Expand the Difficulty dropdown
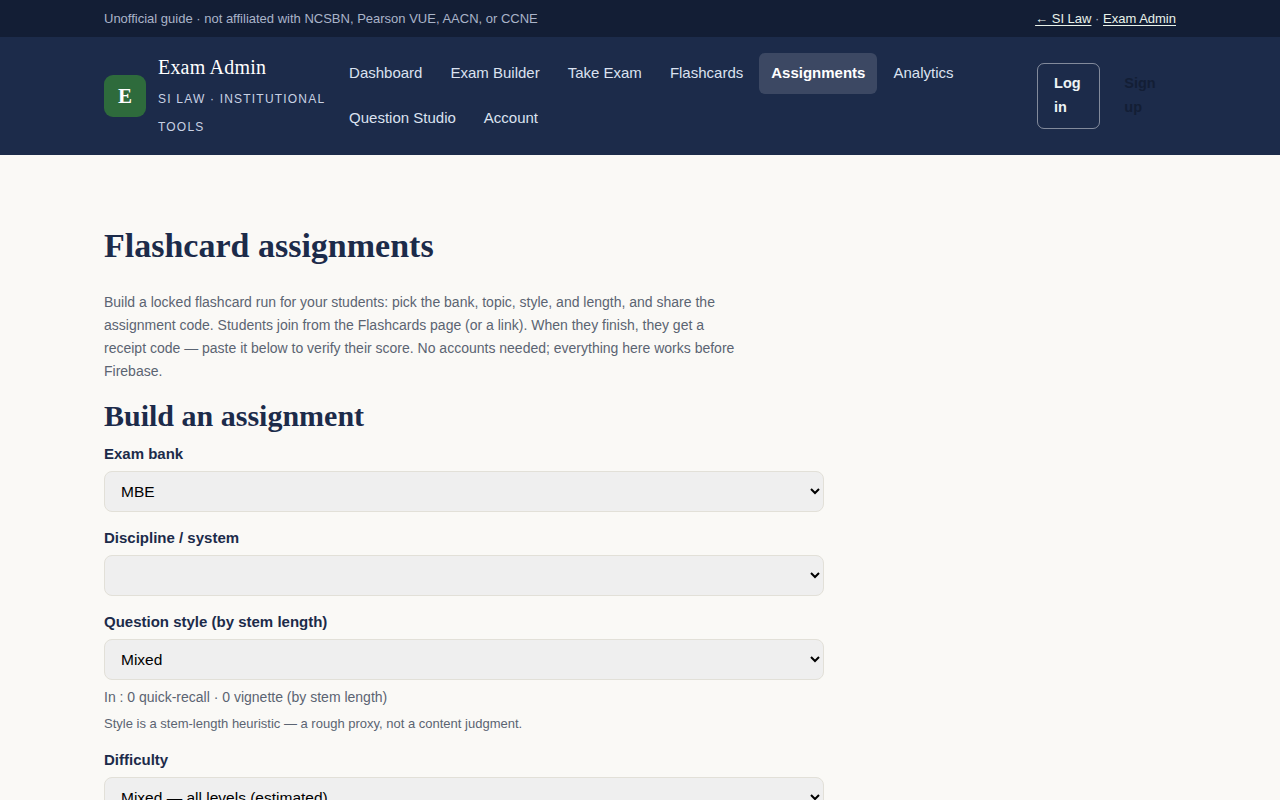 [464, 789]
